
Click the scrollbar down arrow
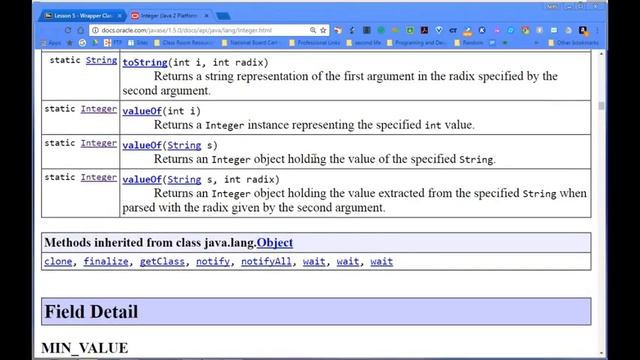[601, 353]
